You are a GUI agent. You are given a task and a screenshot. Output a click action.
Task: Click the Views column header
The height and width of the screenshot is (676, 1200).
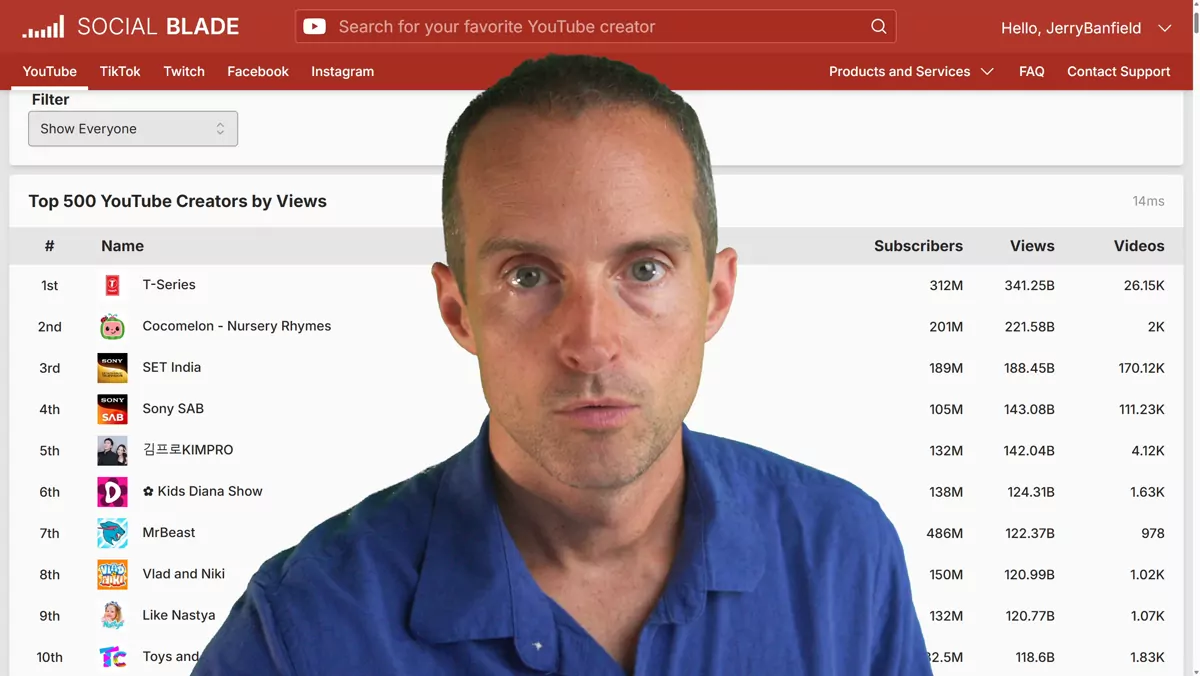[x=1032, y=246]
